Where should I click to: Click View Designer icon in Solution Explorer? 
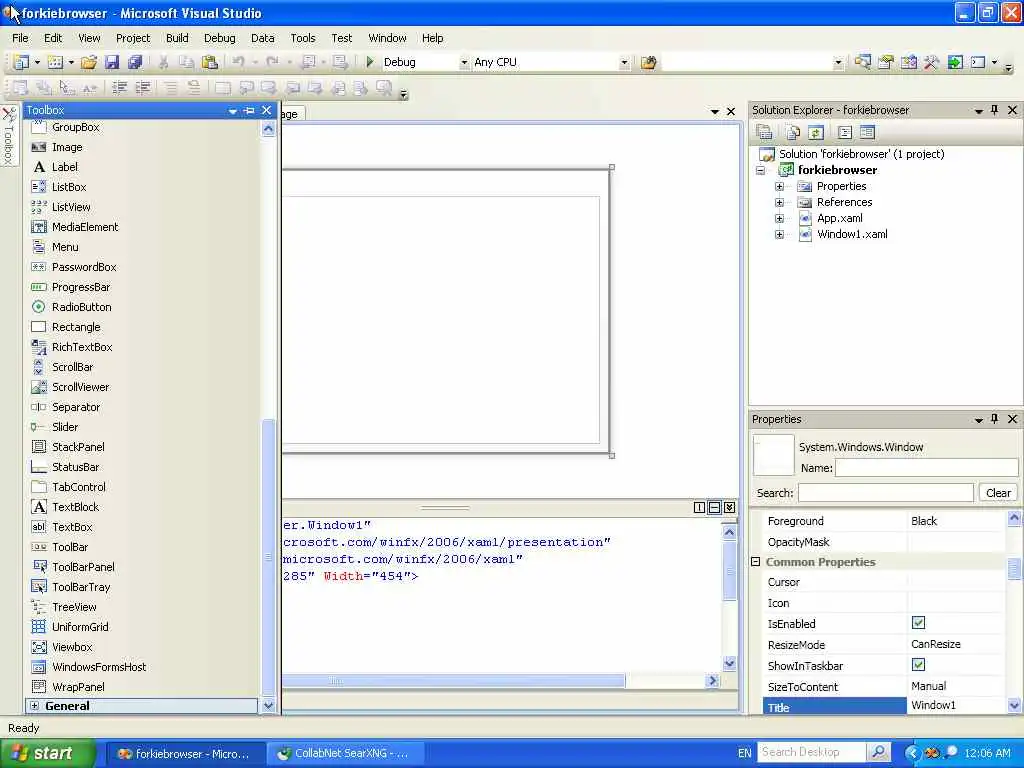click(x=867, y=133)
